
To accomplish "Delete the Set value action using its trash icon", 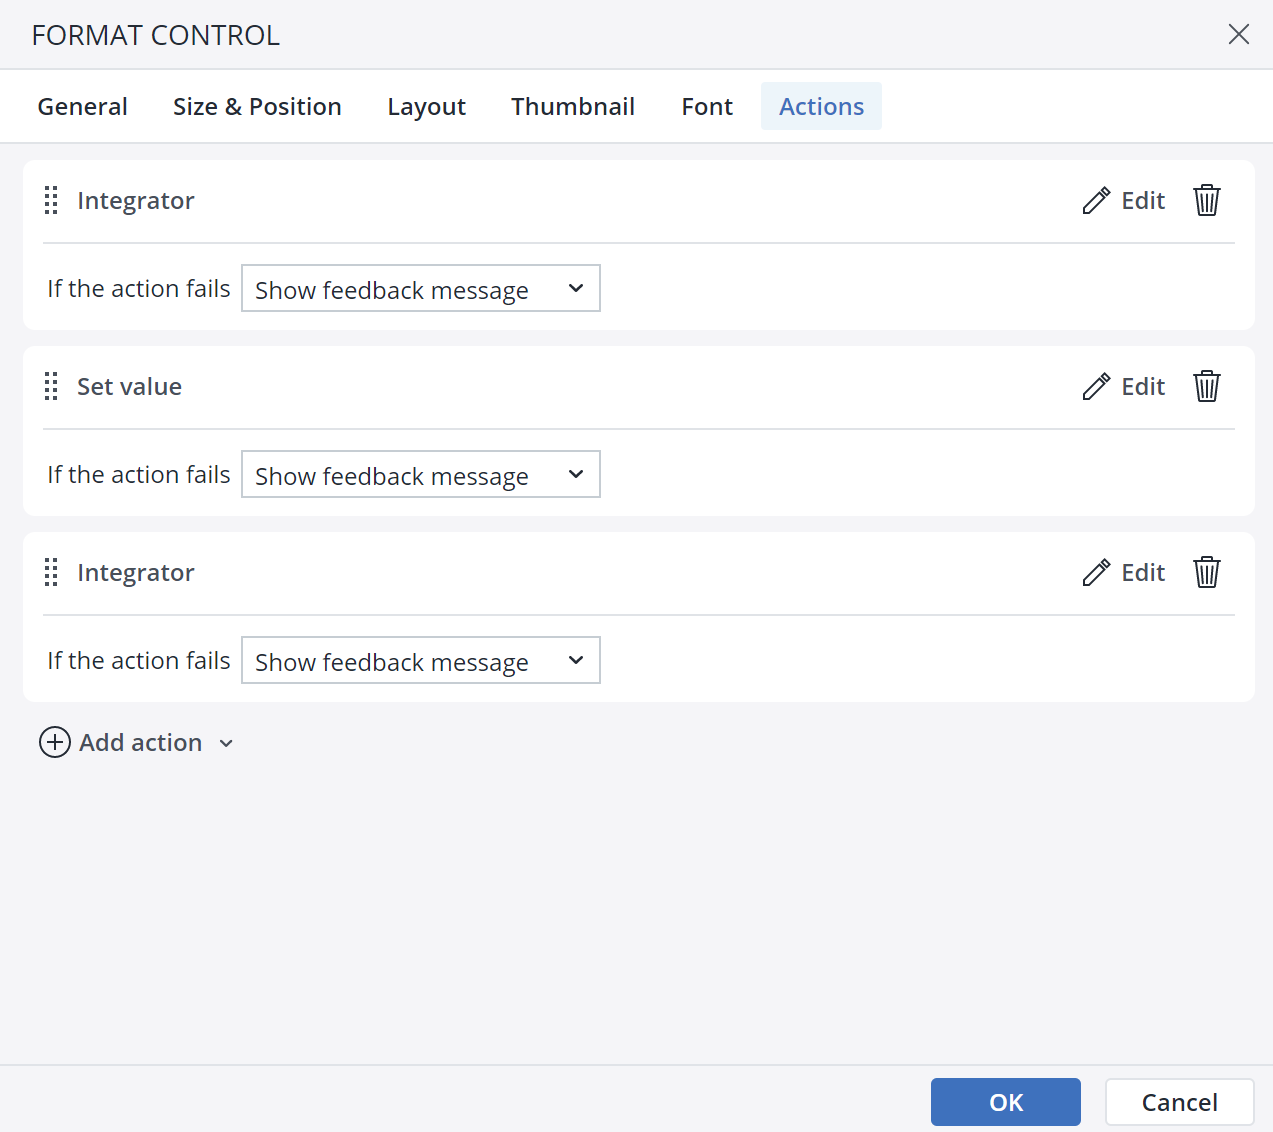I will click(x=1207, y=386).
